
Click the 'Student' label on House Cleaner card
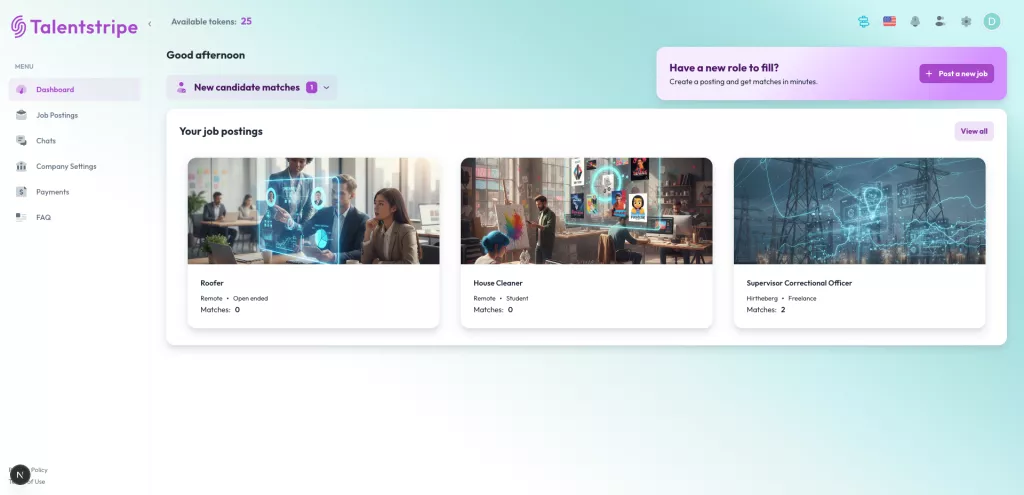517,298
